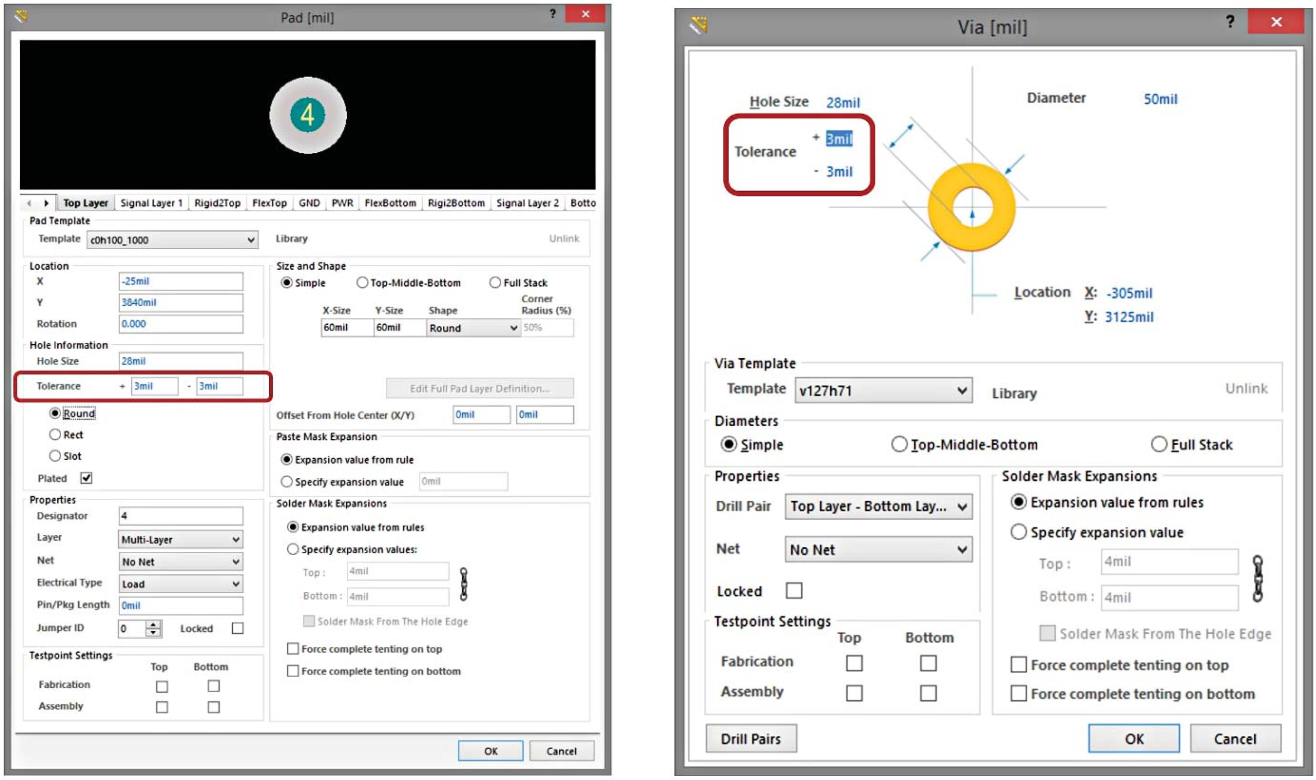
Task: Click the chain link icon in Via dialog
Action: click(x=1257, y=579)
